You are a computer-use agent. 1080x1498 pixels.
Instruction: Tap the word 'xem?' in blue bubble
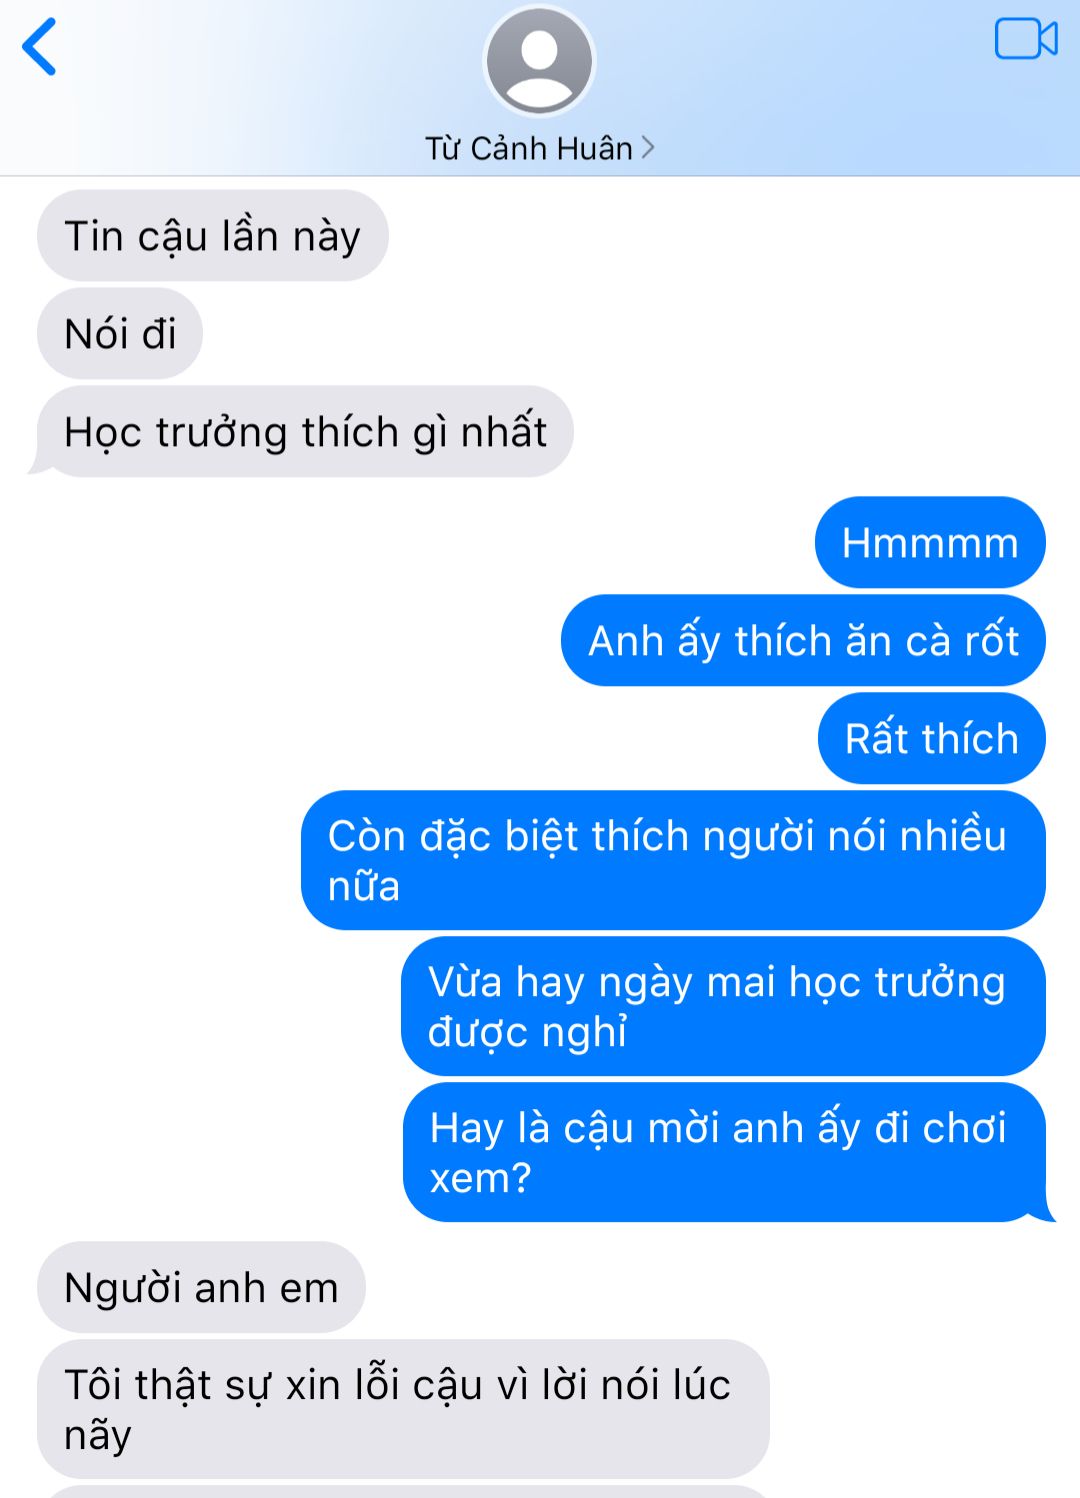pos(480,1178)
